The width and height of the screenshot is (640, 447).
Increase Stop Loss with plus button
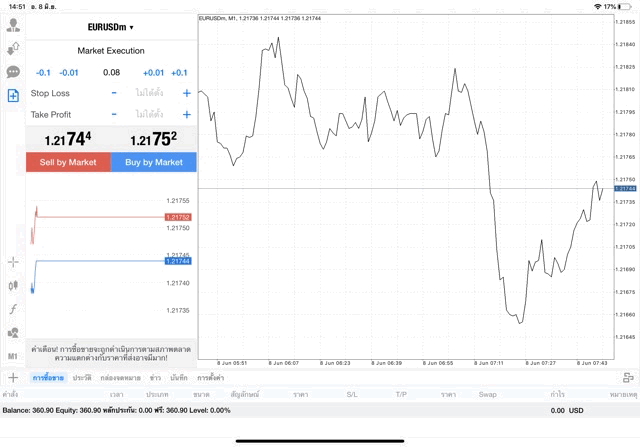pyautogui.click(x=186, y=93)
